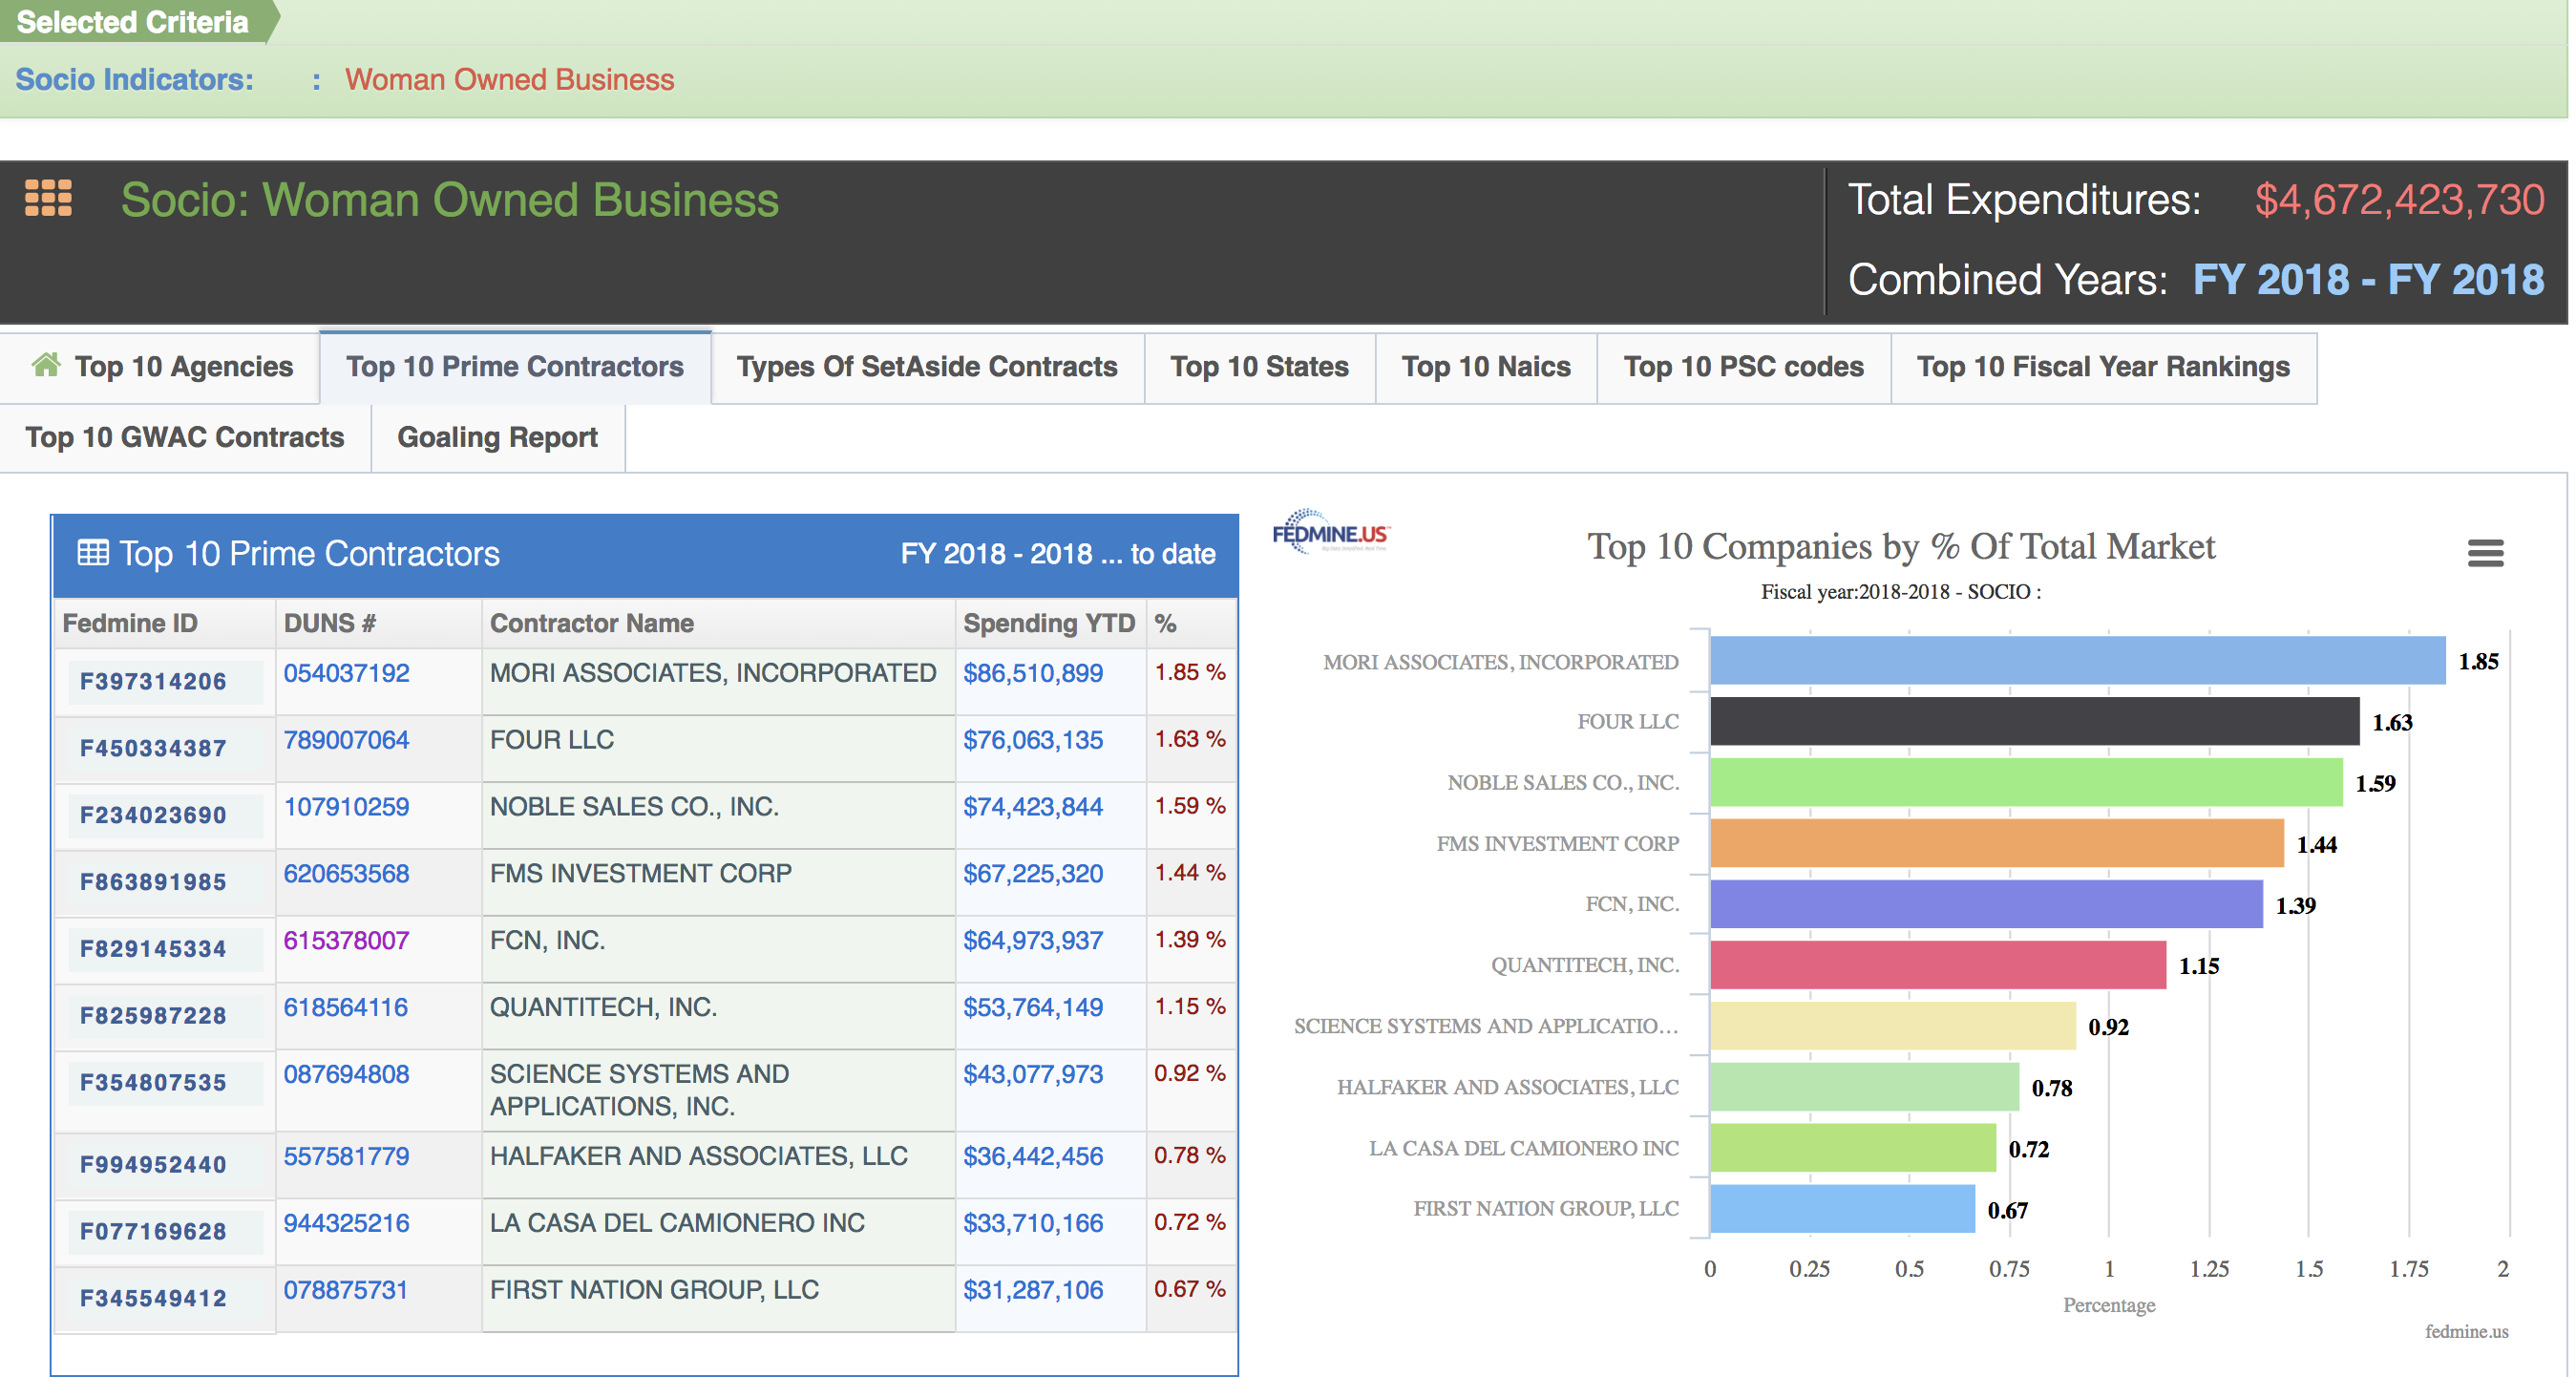The image size is (2576, 1377).
Task: Click spending amount $86,510,899
Action: [1033, 673]
